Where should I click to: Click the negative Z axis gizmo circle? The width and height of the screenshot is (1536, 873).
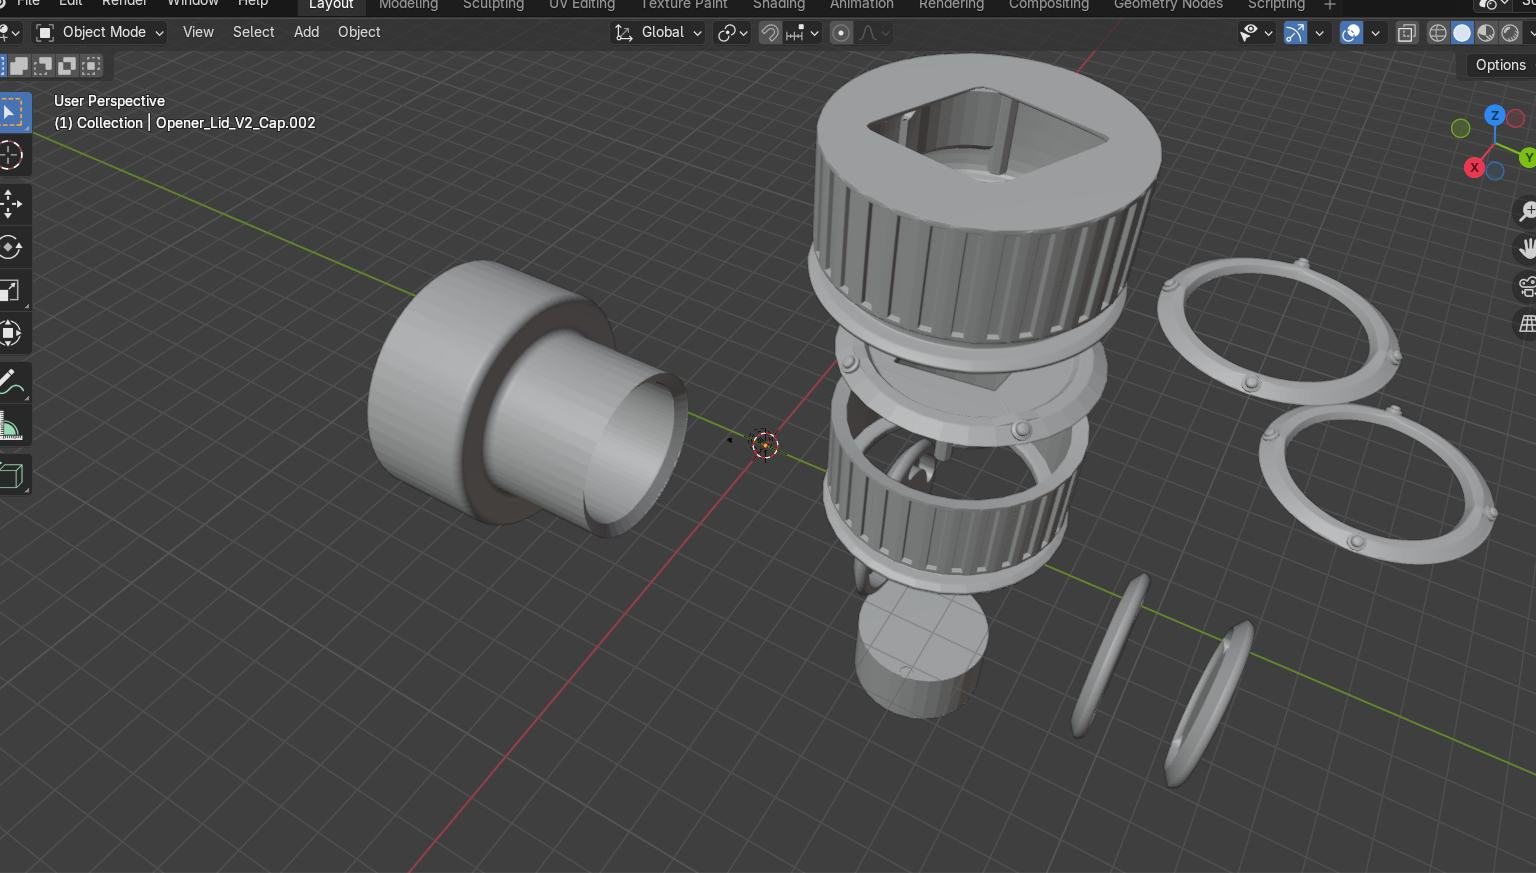coord(1495,172)
